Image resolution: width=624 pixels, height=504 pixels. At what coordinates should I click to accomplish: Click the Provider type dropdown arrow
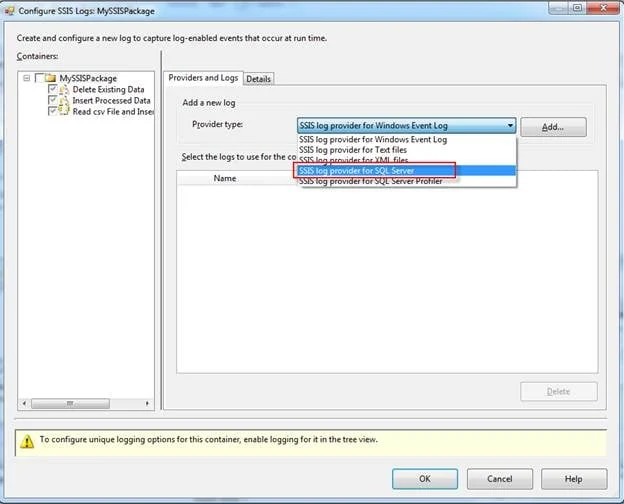[x=510, y=125]
